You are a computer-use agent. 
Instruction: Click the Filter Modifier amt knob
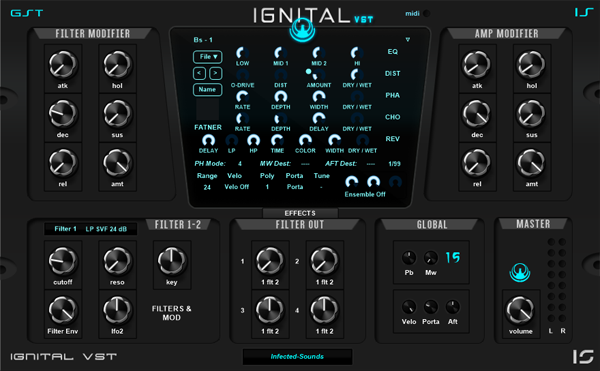point(117,163)
